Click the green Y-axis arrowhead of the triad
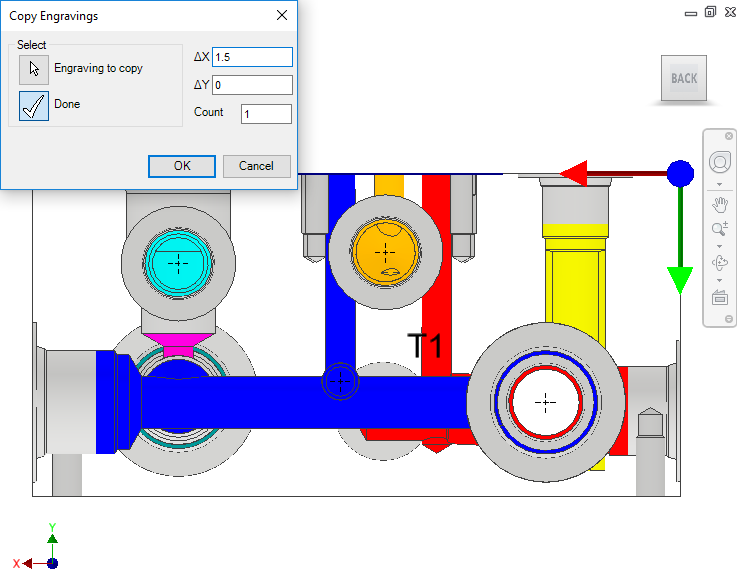This screenshot has width=737, height=579. tap(680, 281)
